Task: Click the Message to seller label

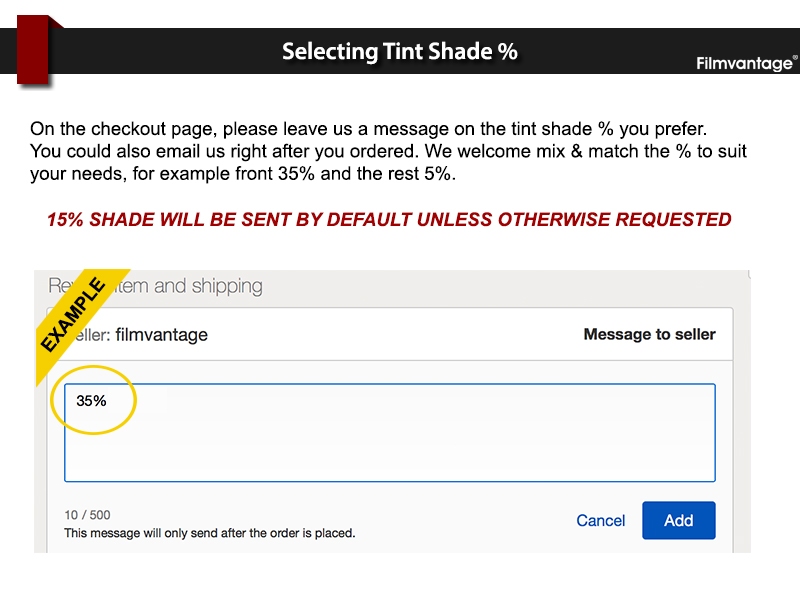Action: pos(649,334)
